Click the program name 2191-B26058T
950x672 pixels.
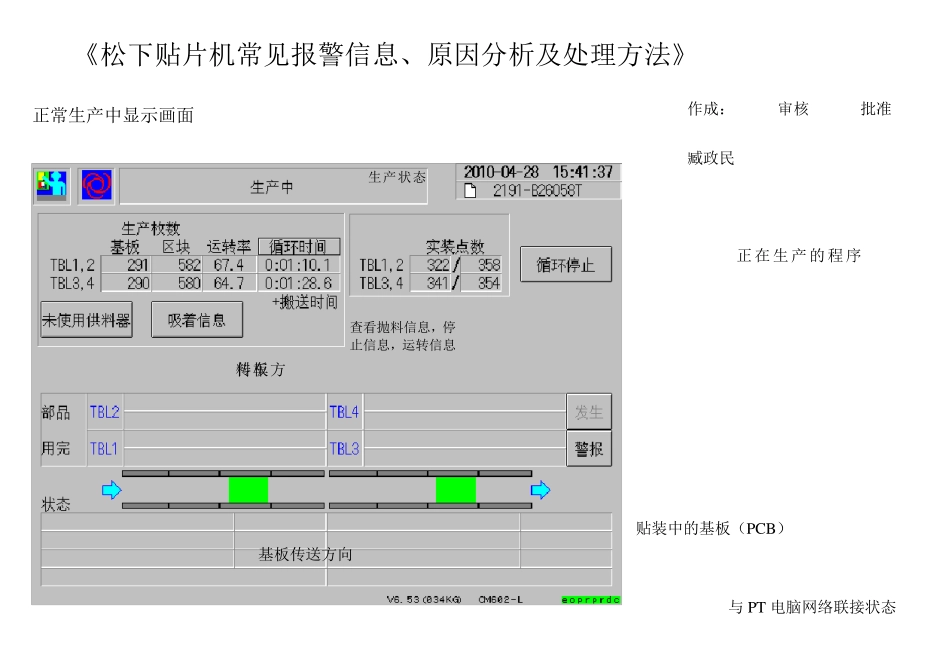click(537, 191)
